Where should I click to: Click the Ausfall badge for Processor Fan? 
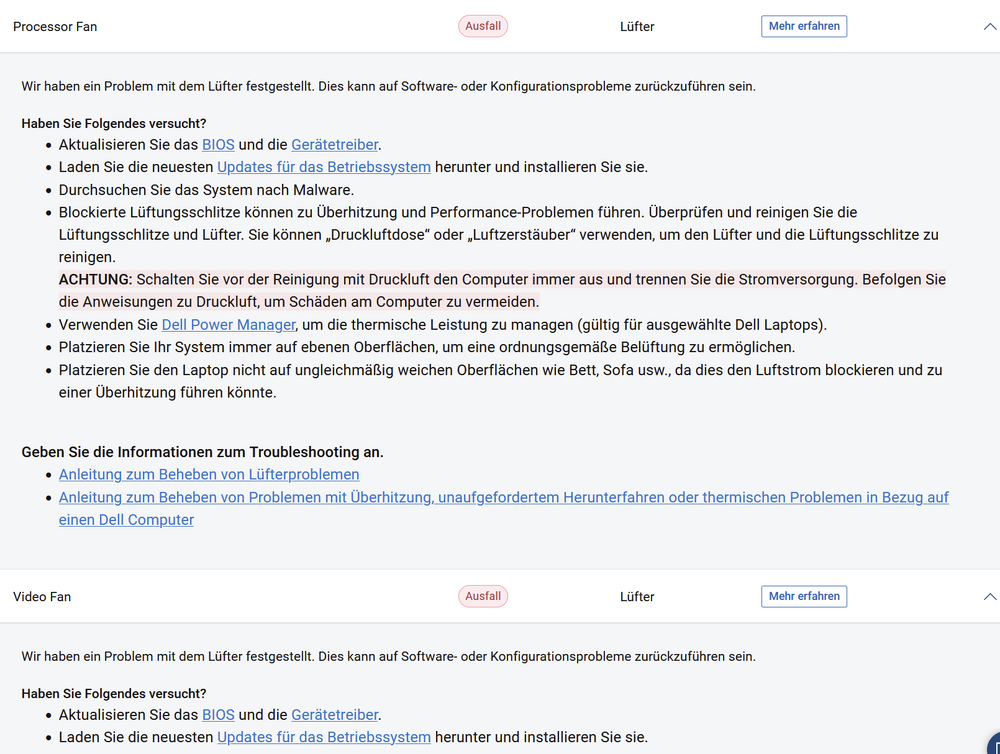tap(483, 27)
